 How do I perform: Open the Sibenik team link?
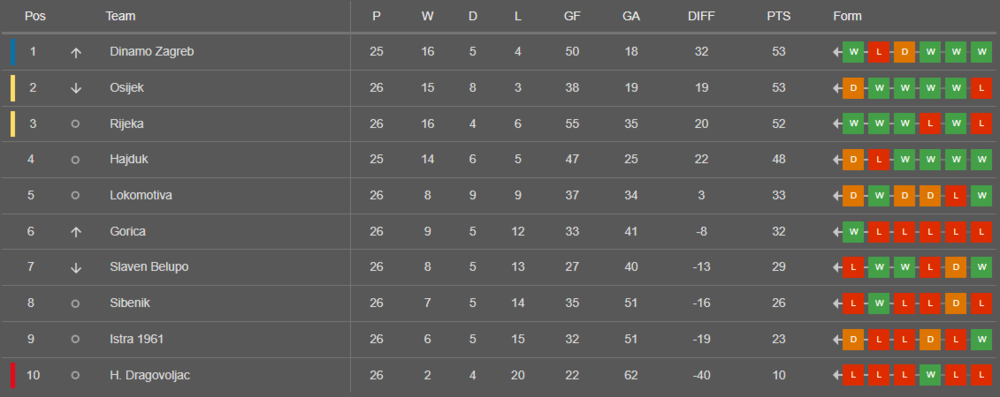(x=130, y=303)
